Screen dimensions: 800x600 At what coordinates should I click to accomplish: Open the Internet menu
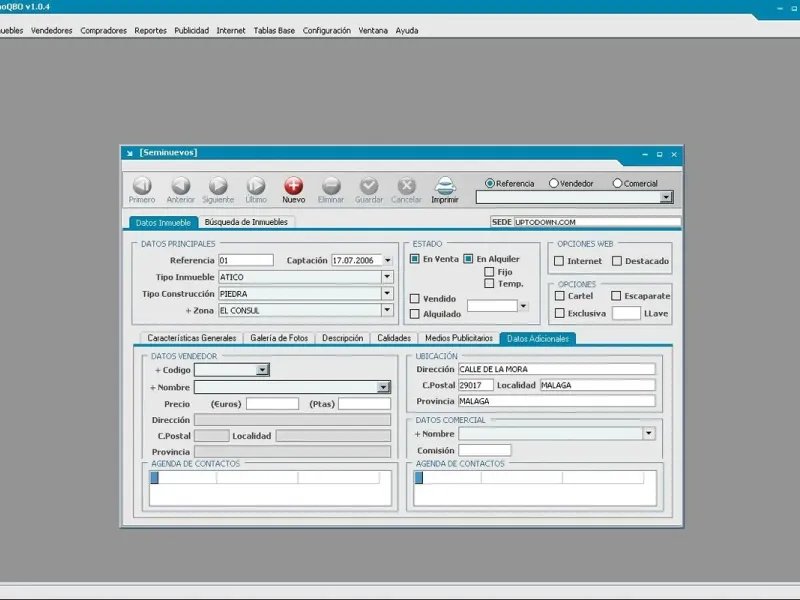(231, 31)
